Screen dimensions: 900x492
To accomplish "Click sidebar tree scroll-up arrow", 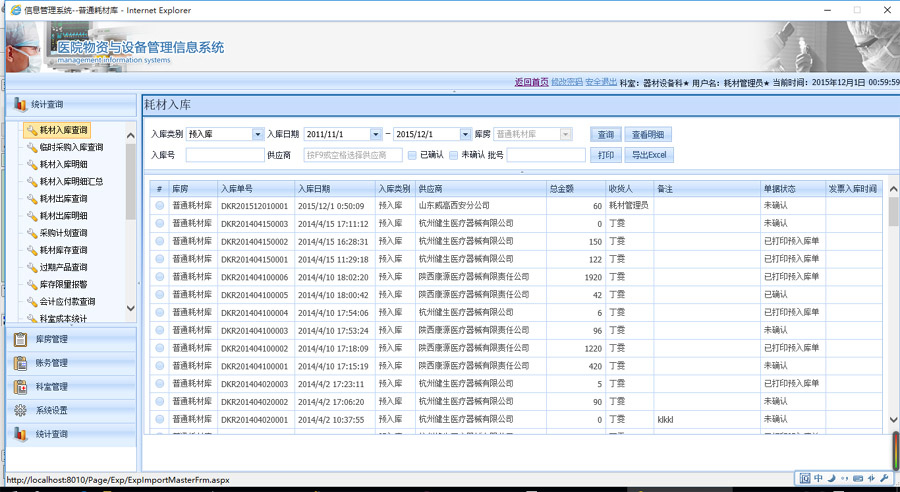I will tap(130, 135).
